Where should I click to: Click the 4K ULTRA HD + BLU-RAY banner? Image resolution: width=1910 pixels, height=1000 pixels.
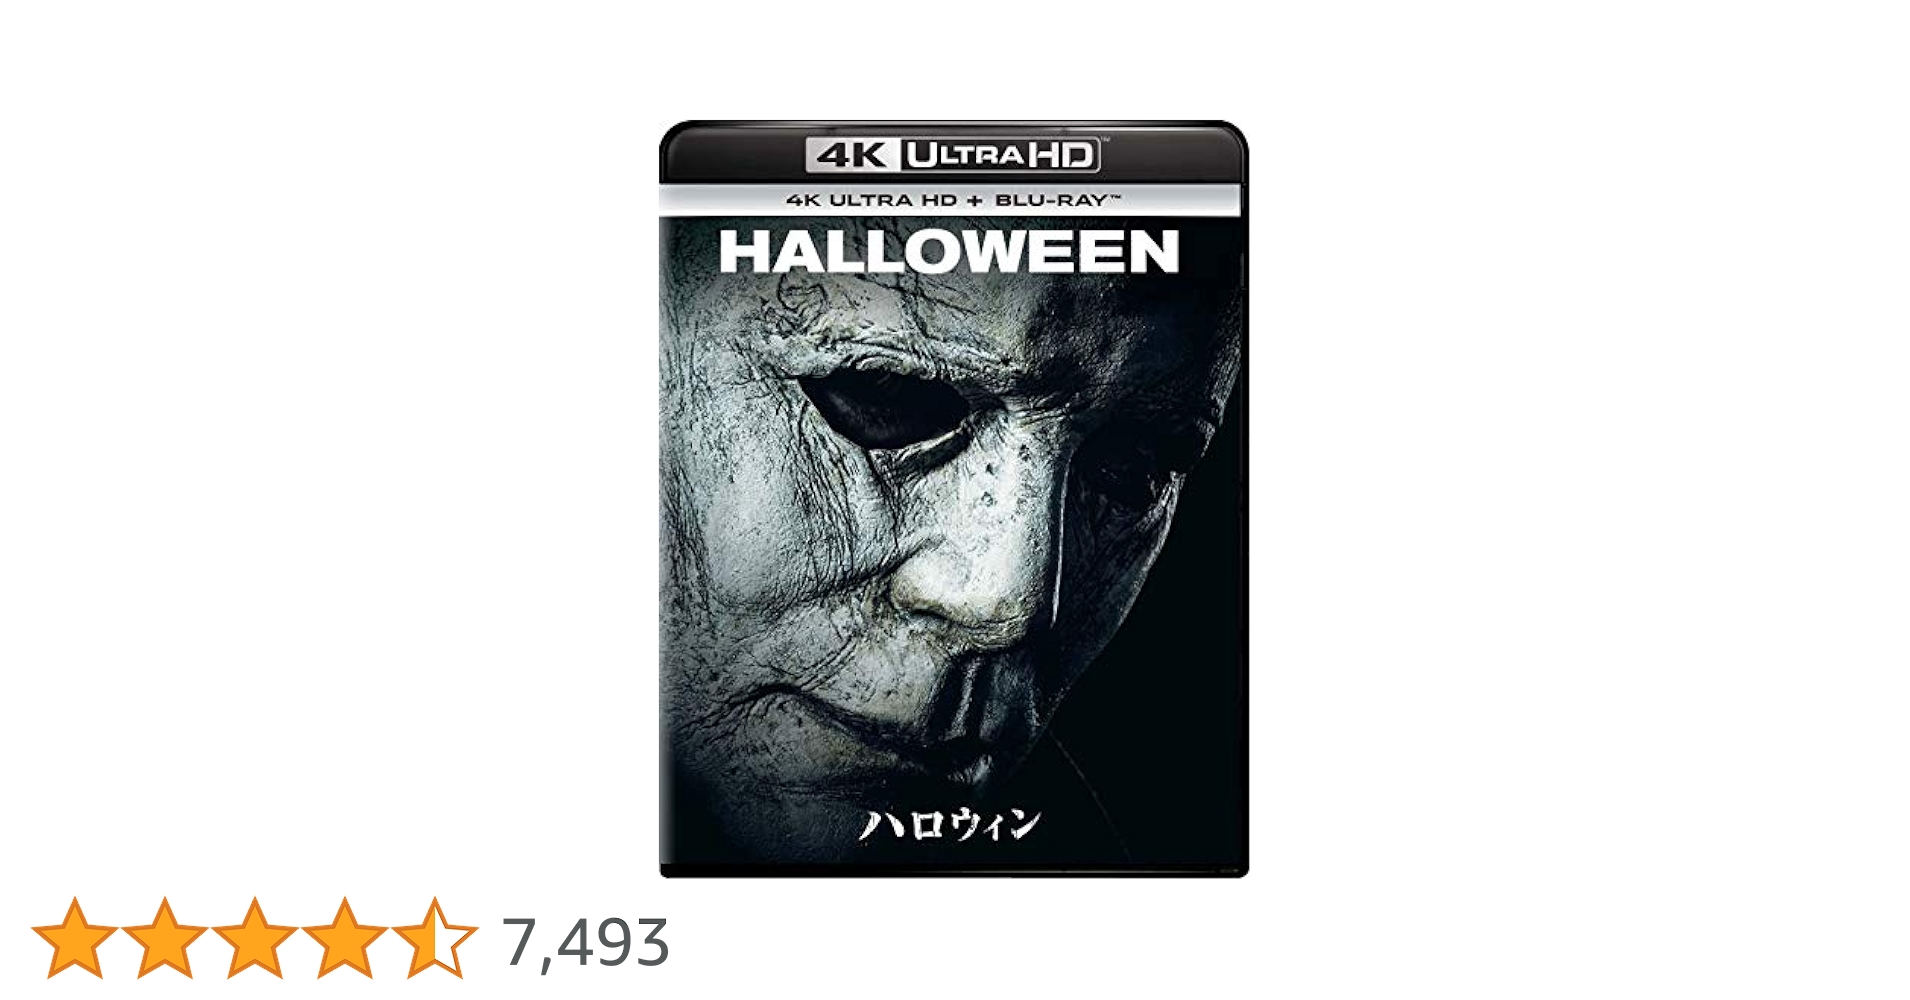point(952,200)
